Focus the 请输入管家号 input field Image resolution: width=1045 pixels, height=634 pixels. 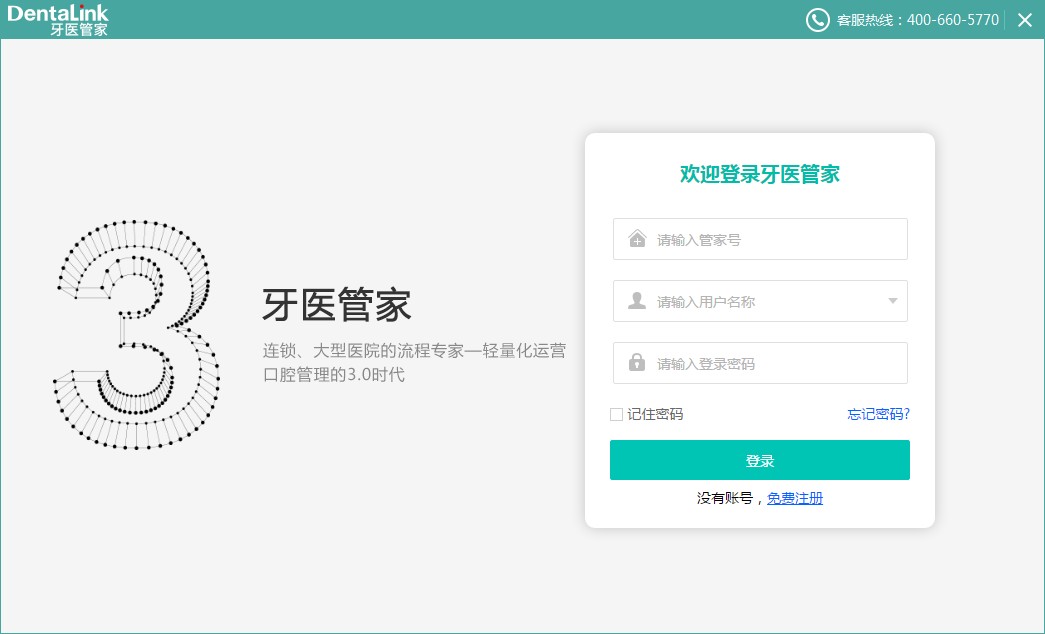[760, 239]
